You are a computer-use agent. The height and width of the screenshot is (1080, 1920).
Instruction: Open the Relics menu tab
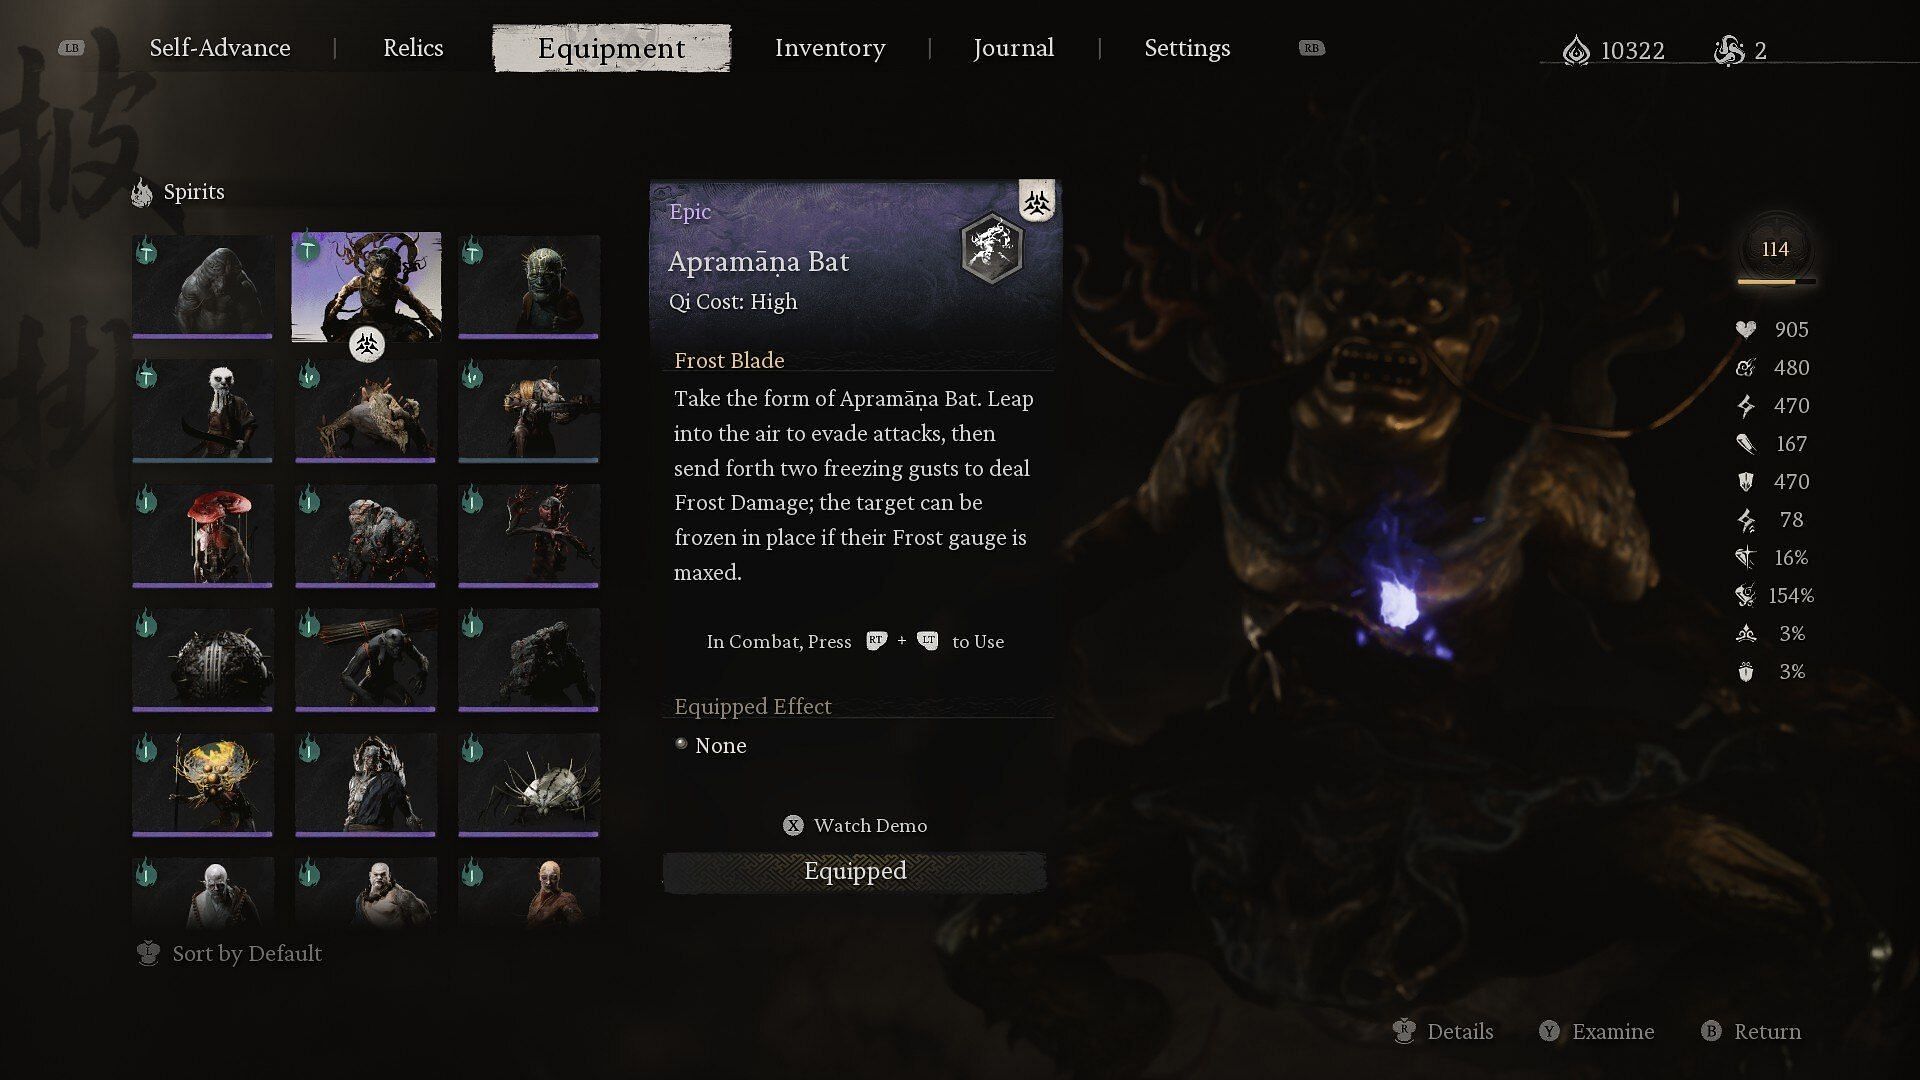[414, 47]
